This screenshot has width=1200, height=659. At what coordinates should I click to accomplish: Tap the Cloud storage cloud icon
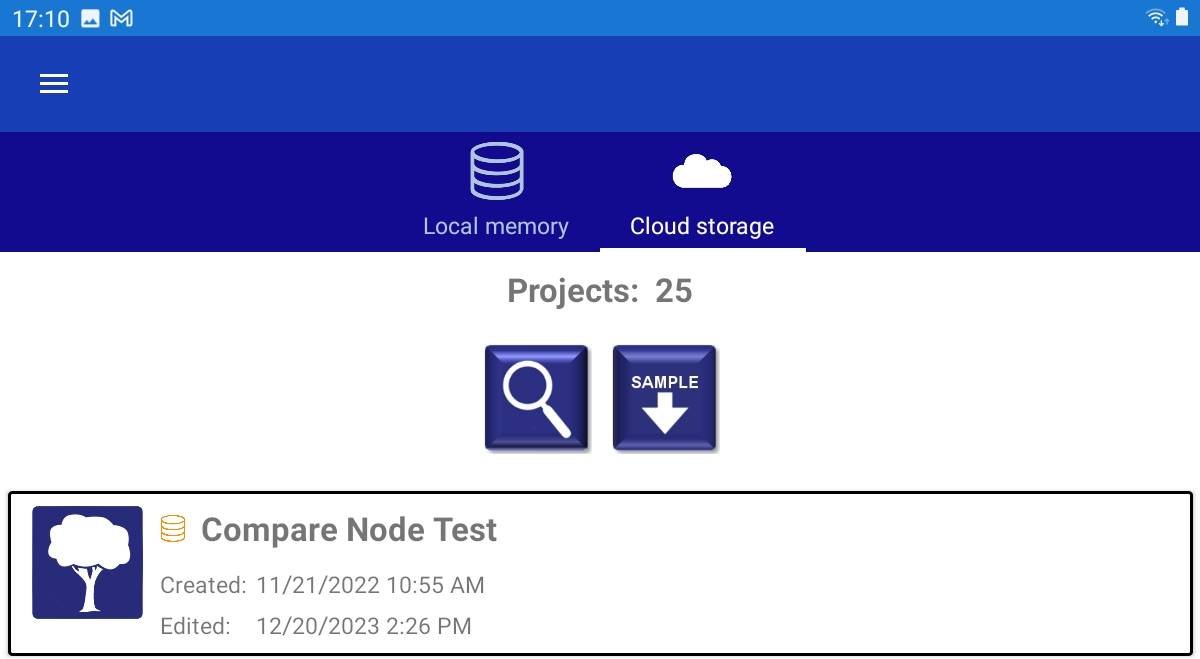[x=702, y=172]
